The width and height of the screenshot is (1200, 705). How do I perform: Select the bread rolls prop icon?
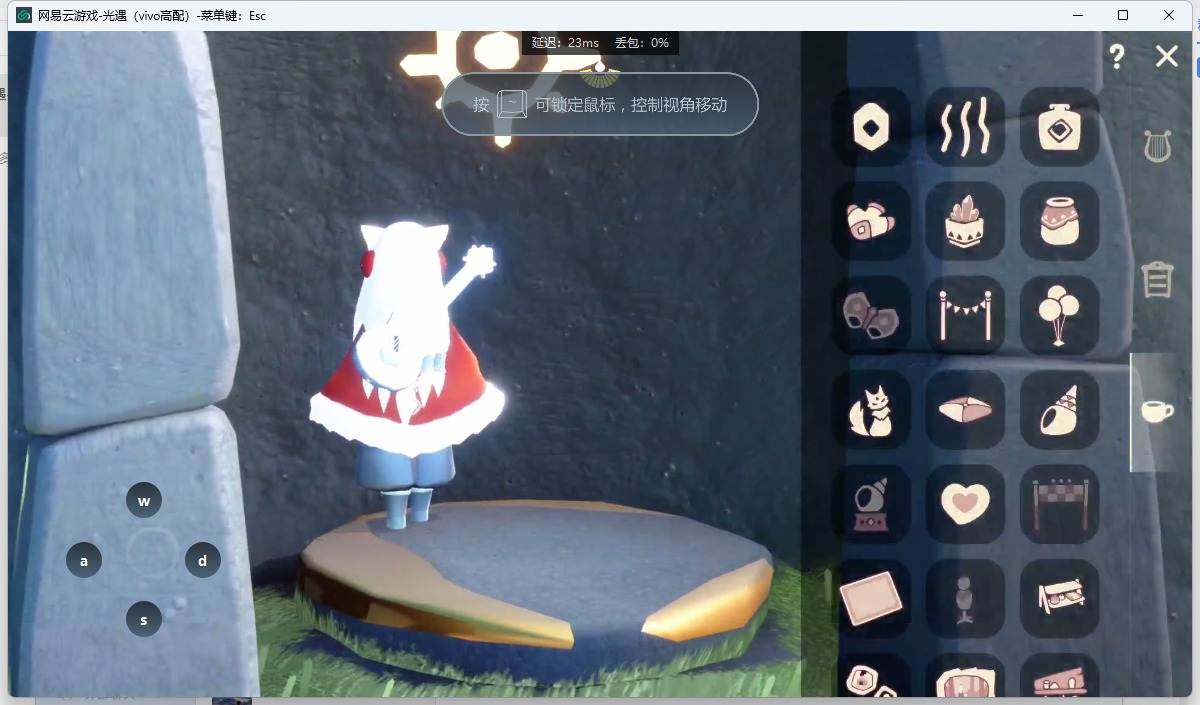871,221
